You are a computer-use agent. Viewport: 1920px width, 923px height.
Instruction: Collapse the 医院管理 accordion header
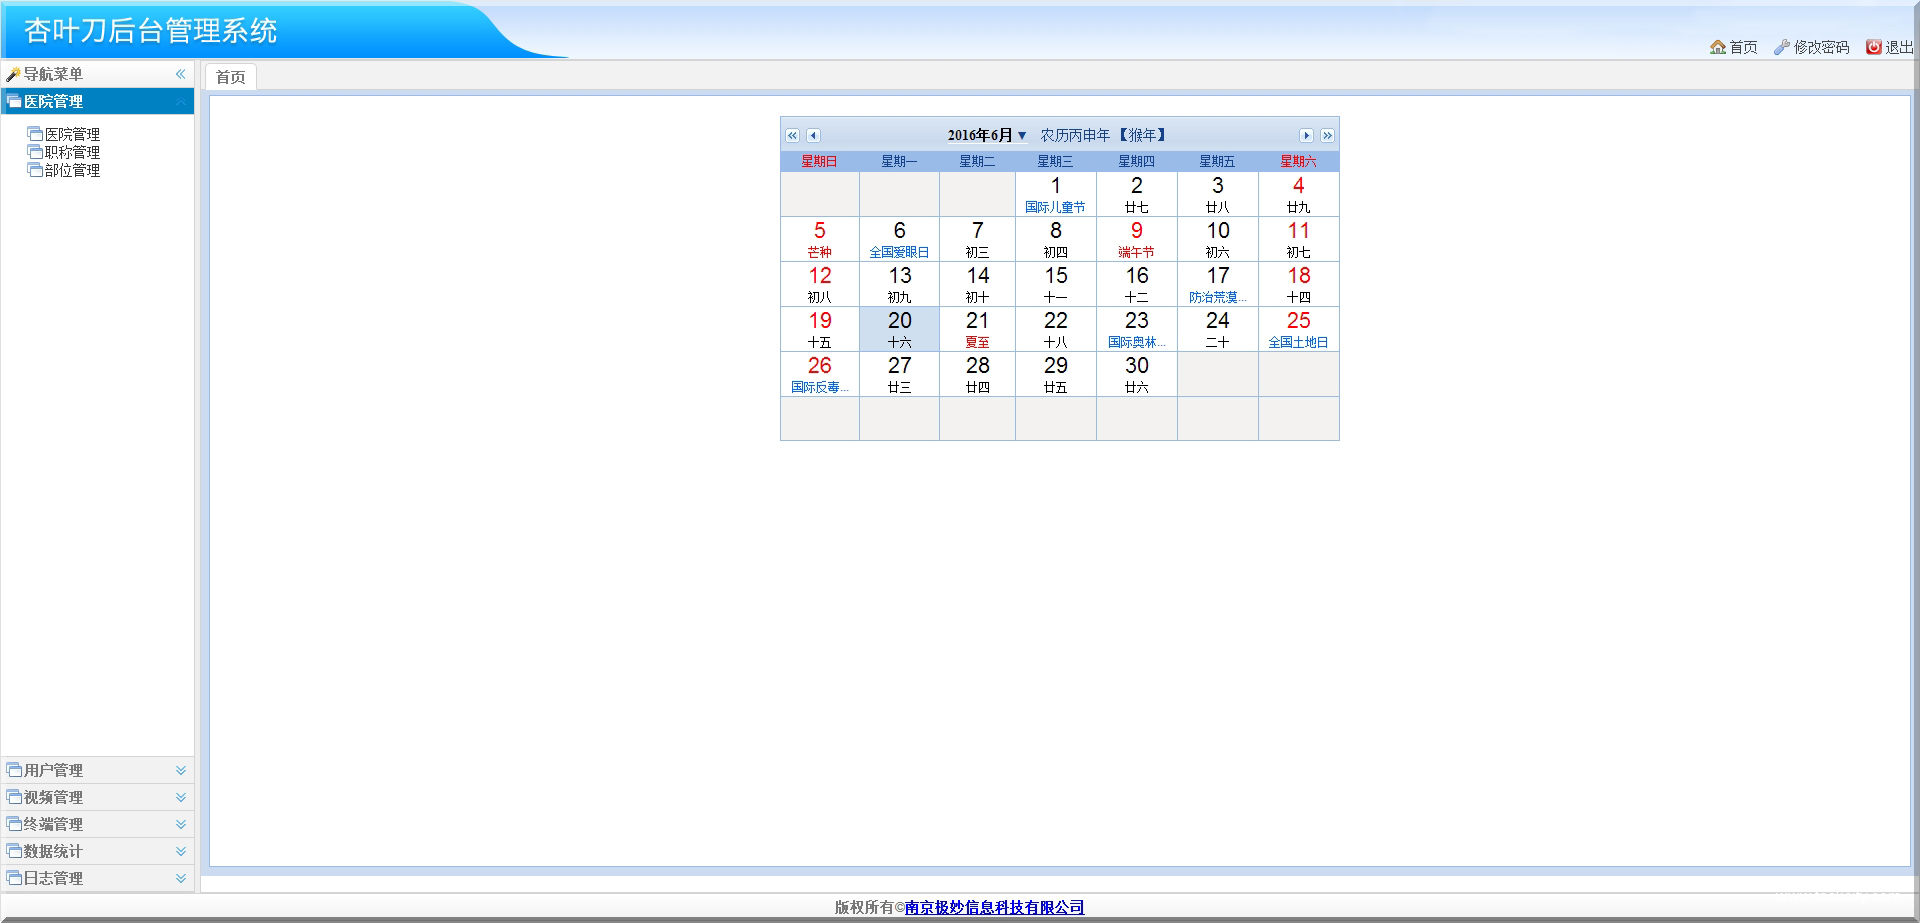tap(181, 101)
